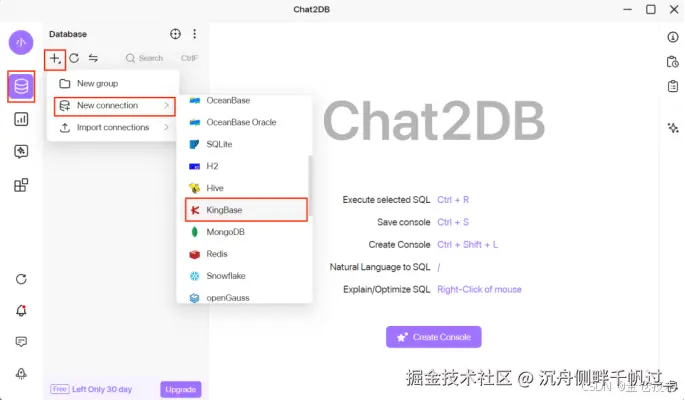Choose KingBase from the database list
The width and height of the screenshot is (685, 400).
point(246,210)
